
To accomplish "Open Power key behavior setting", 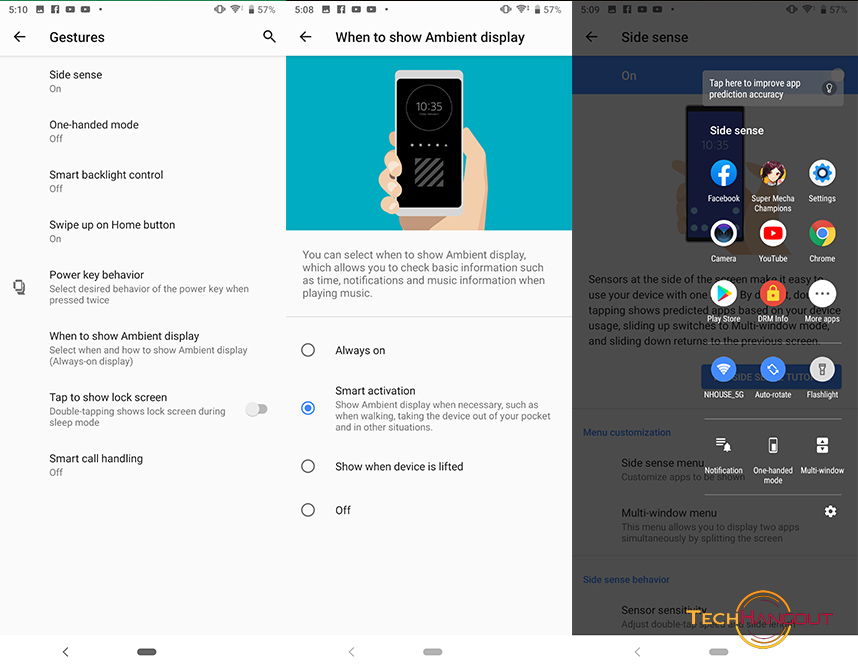I will click(143, 287).
